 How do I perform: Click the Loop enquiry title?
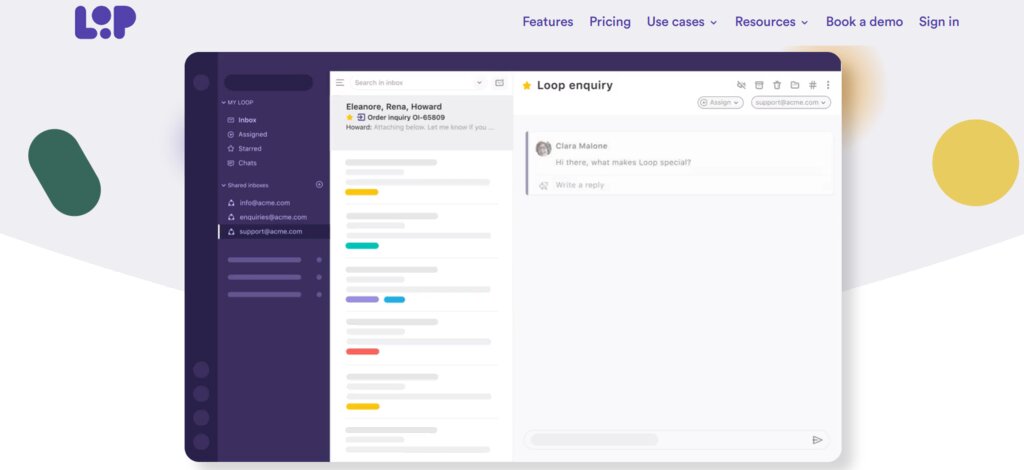point(575,86)
